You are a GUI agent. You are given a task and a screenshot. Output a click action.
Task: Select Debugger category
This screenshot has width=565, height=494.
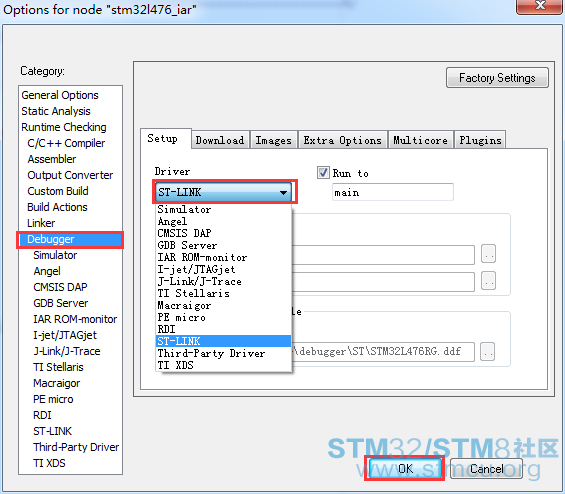(70, 239)
